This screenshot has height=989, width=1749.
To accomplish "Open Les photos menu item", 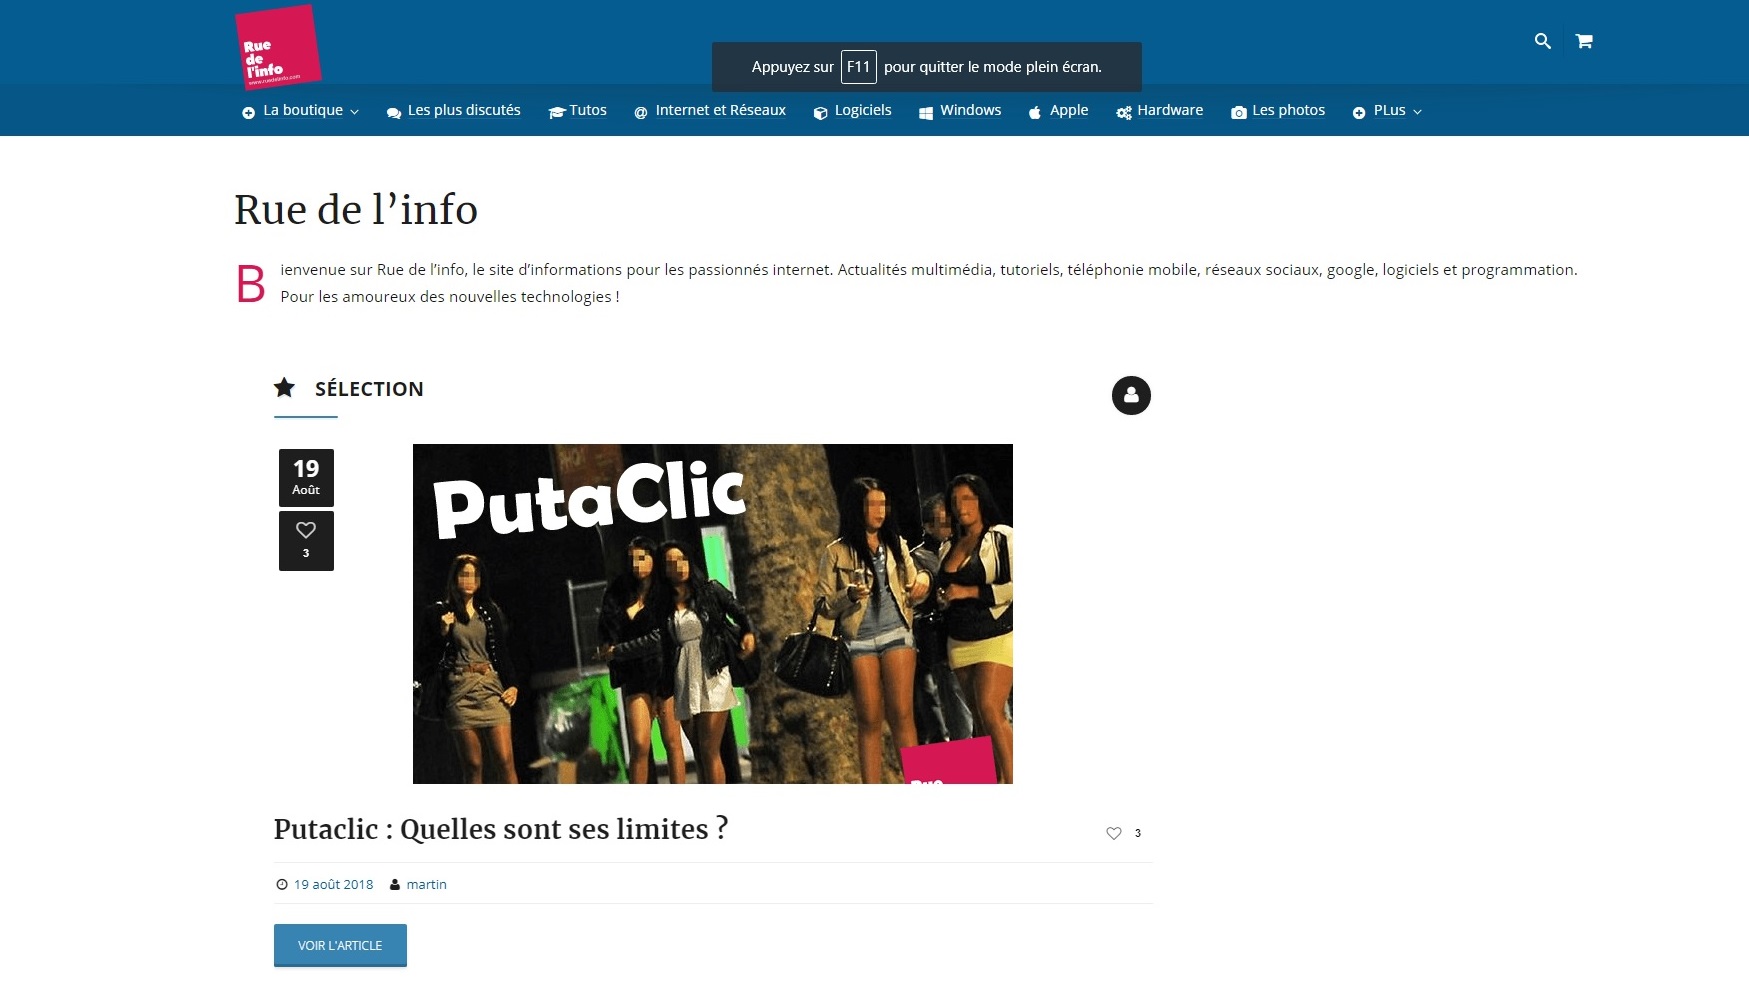I will click(x=1288, y=110).
